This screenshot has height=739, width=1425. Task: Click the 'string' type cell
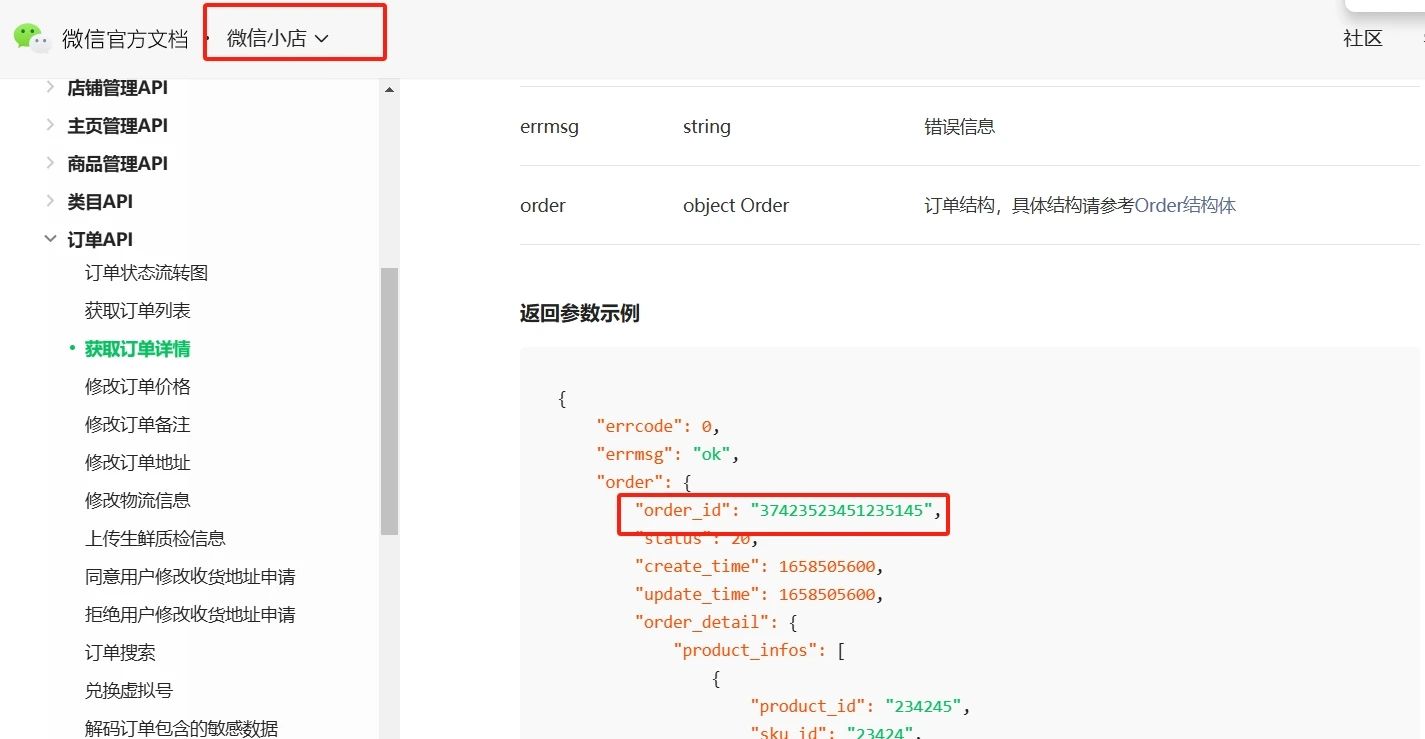(707, 127)
